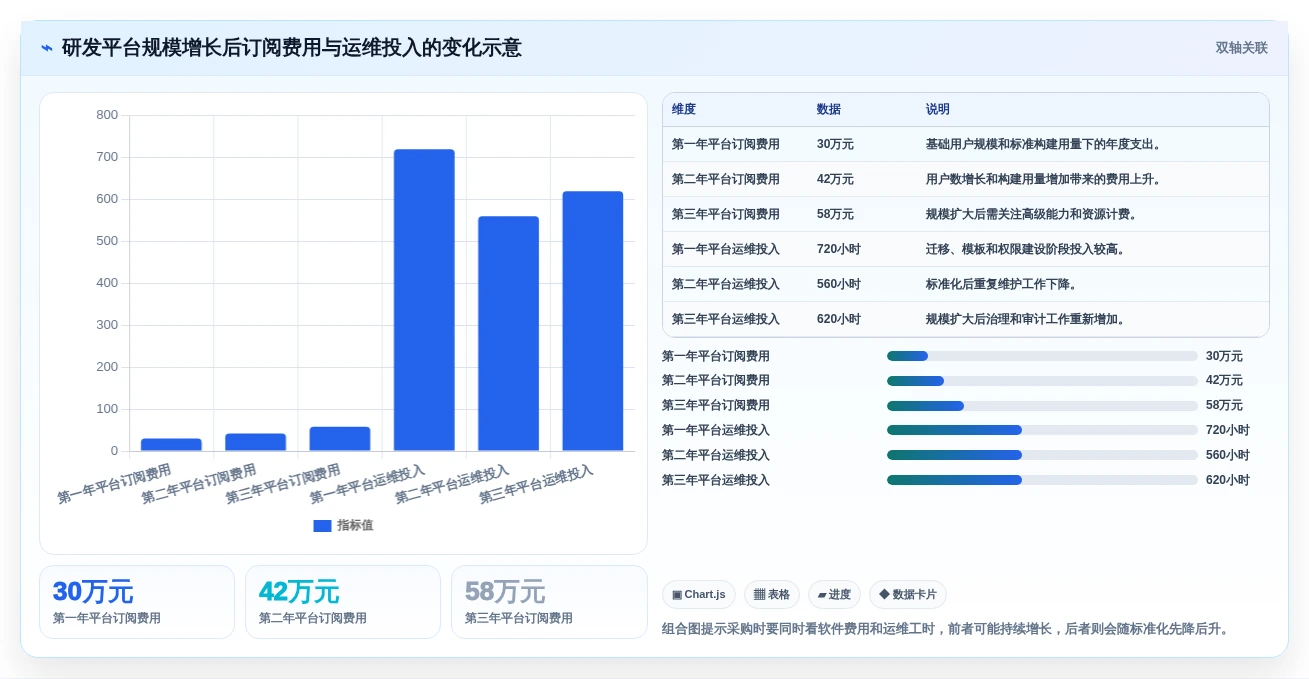Click the chart bar for 第三年平台运维投入
Image resolution: width=1309 pixels, height=679 pixels.
coord(593,321)
